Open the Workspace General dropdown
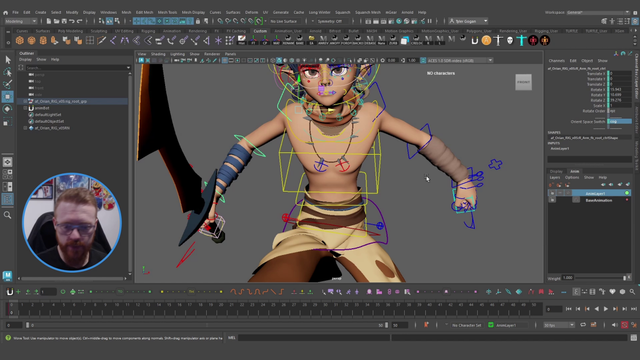This screenshot has height=360, width=640. [598, 13]
